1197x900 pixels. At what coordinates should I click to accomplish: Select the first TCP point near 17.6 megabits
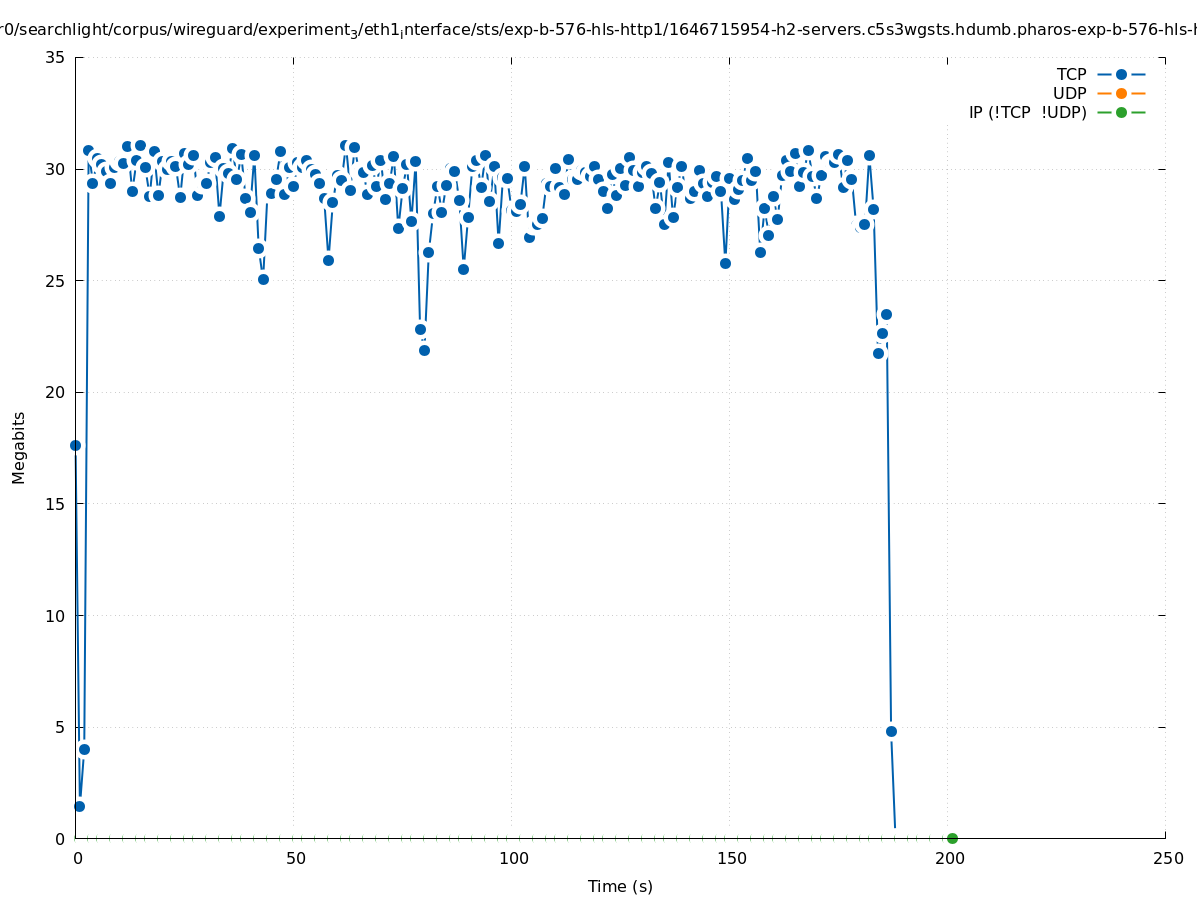coord(75,445)
